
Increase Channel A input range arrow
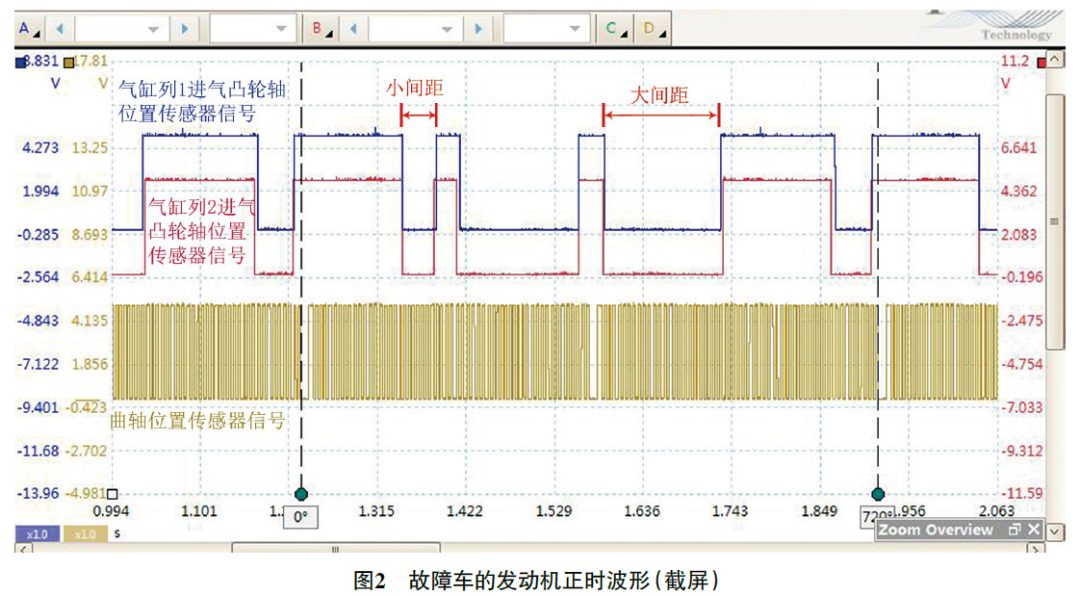click(184, 29)
